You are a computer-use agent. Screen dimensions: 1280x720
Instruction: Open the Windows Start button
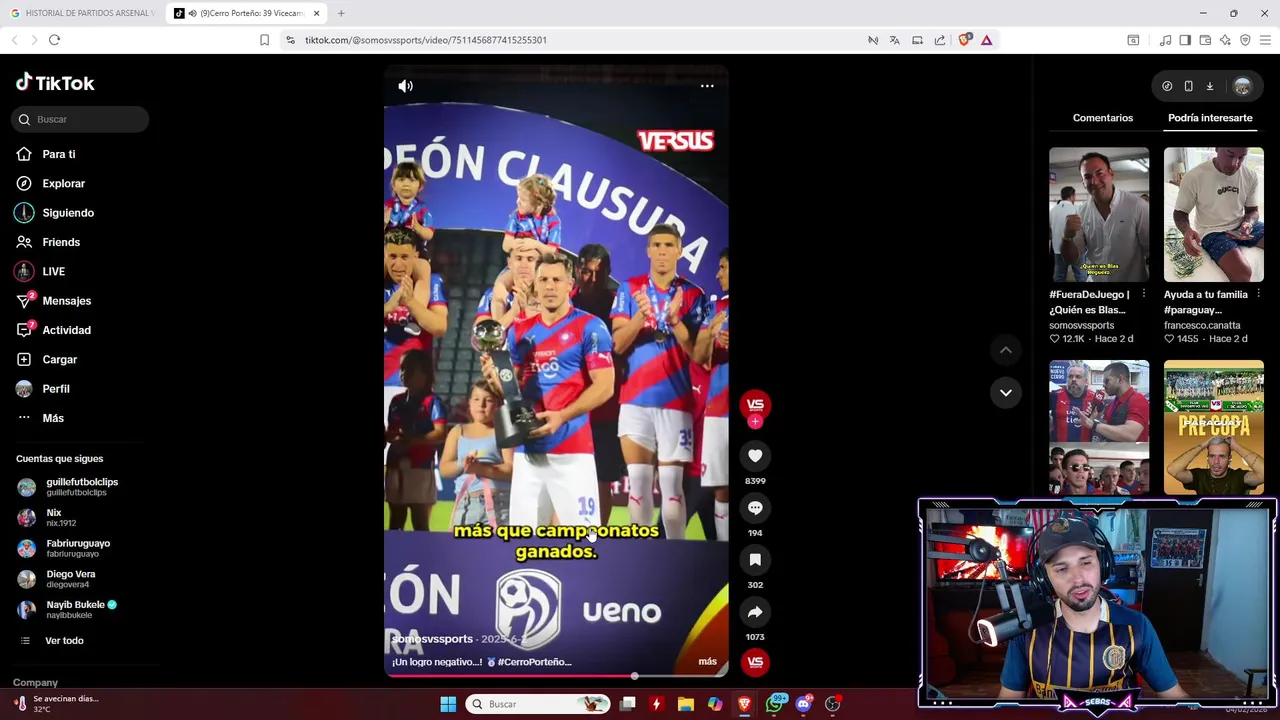point(448,704)
